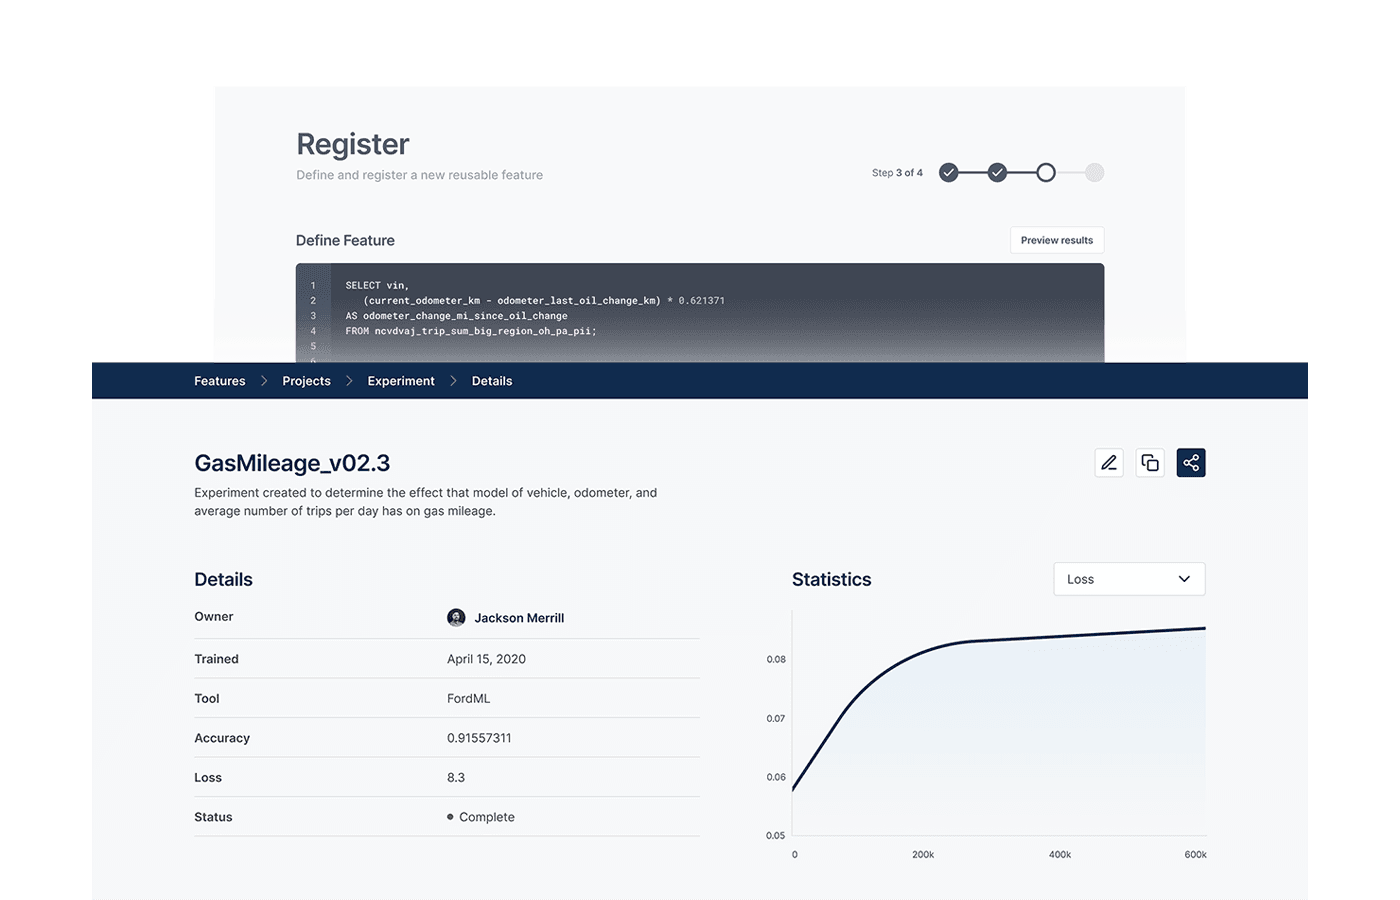Click the Loss row label in Details

(x=208, y=778)
